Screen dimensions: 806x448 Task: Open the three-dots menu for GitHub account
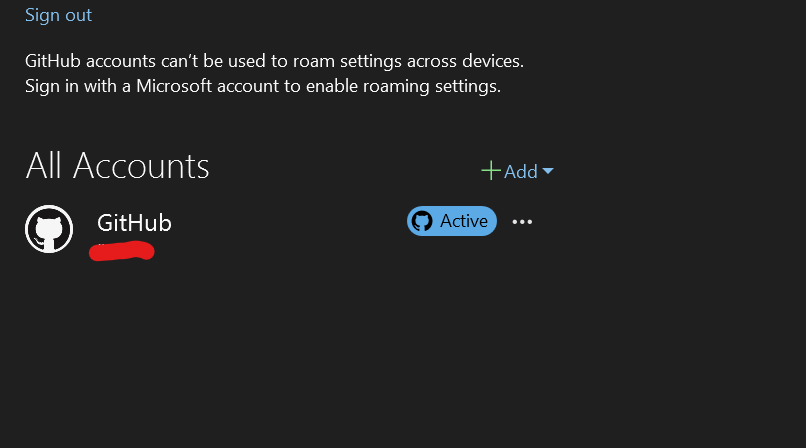coord(522,222)
